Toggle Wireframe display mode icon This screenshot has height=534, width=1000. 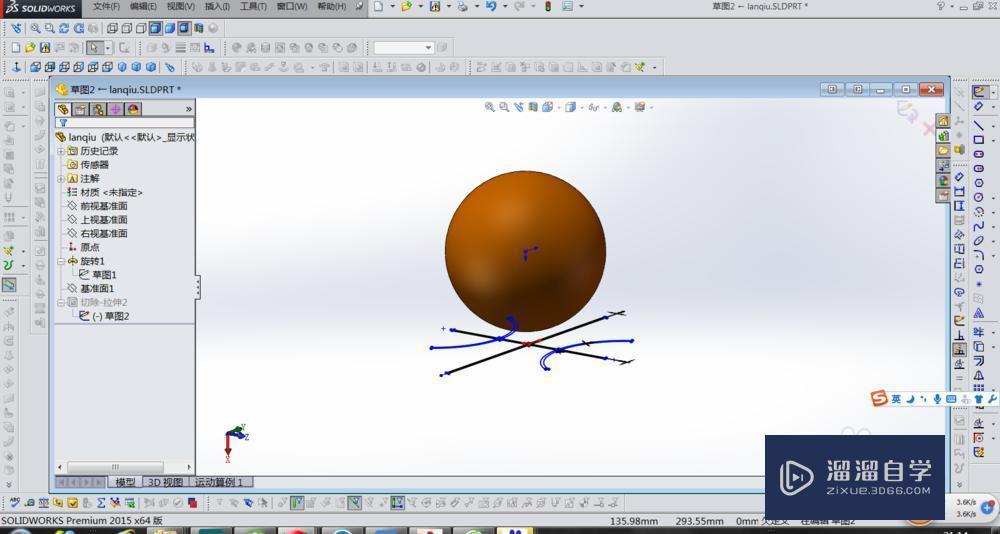112,28
